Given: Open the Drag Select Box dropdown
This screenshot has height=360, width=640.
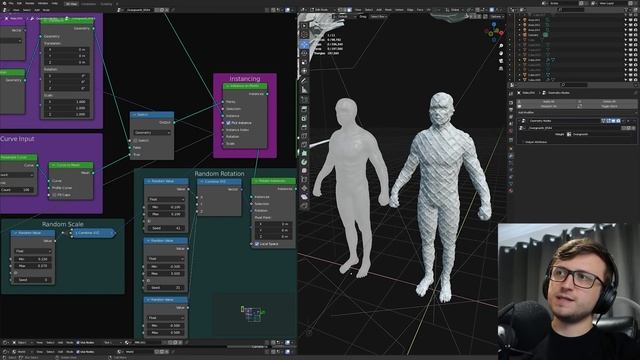Looking at the screenshot, I should 378,17.
